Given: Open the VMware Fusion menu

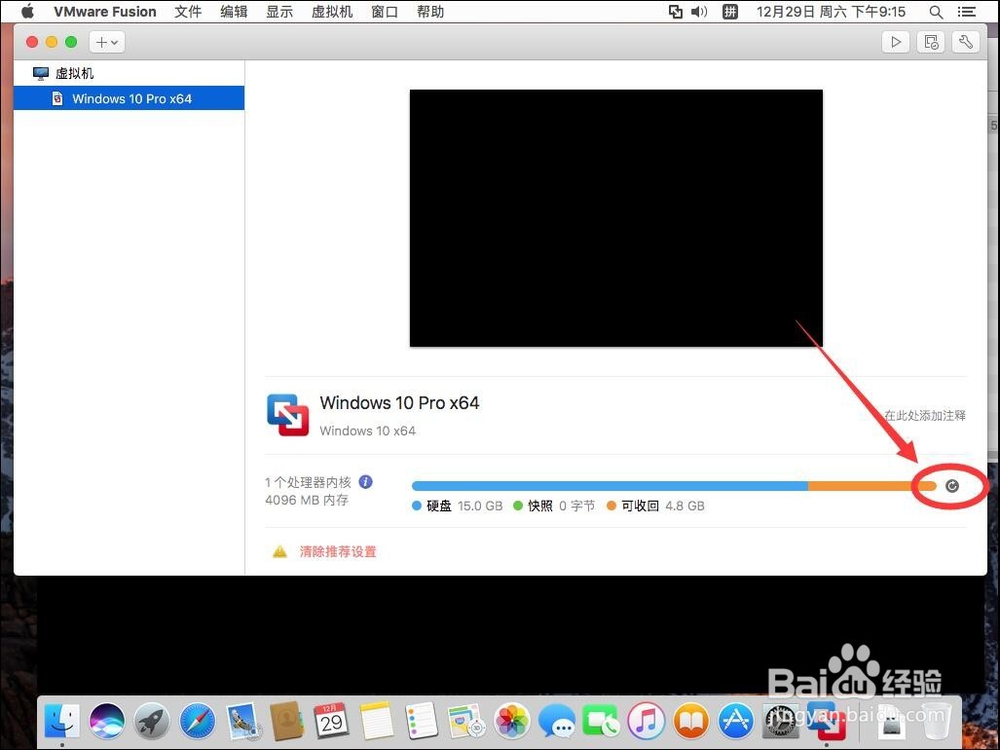Looking at the screenshot, I should (105, 11).
